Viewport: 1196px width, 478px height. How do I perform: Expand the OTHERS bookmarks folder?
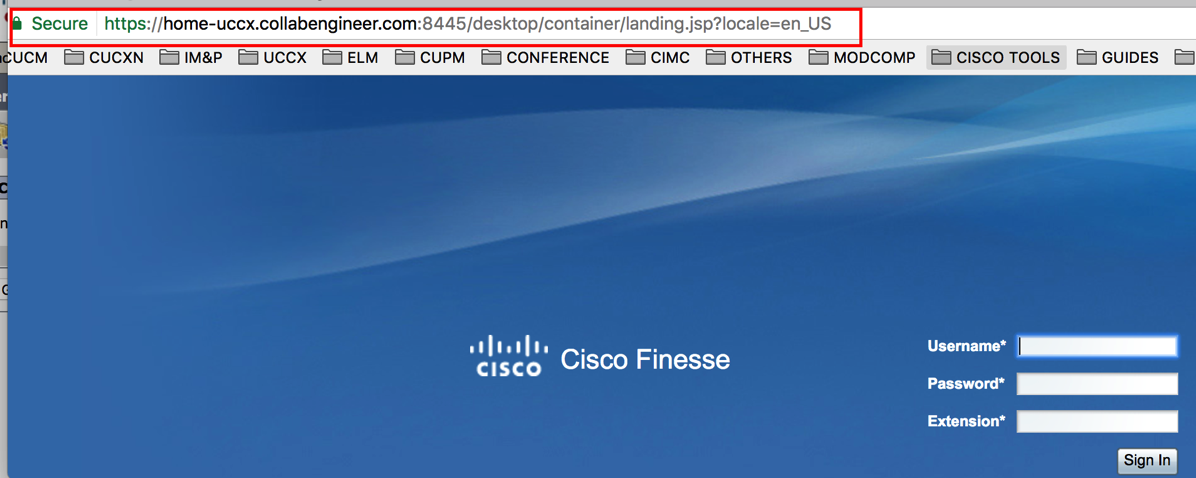tap(749, 57)
